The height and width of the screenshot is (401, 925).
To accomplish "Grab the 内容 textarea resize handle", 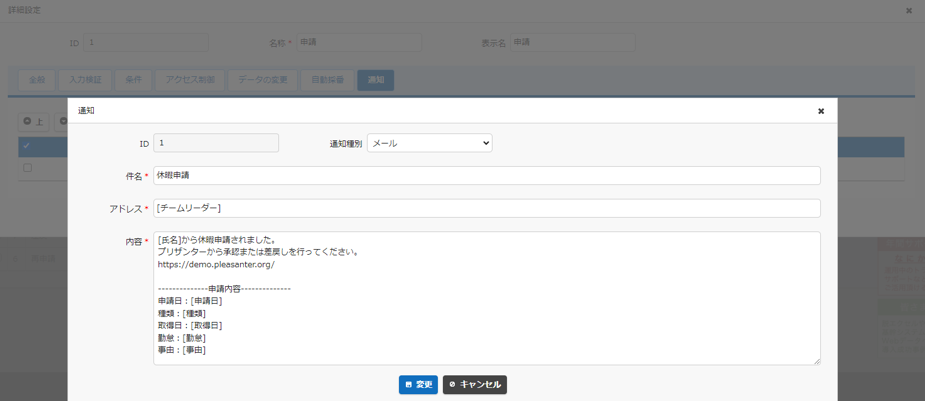I will [x=816, y=360].
